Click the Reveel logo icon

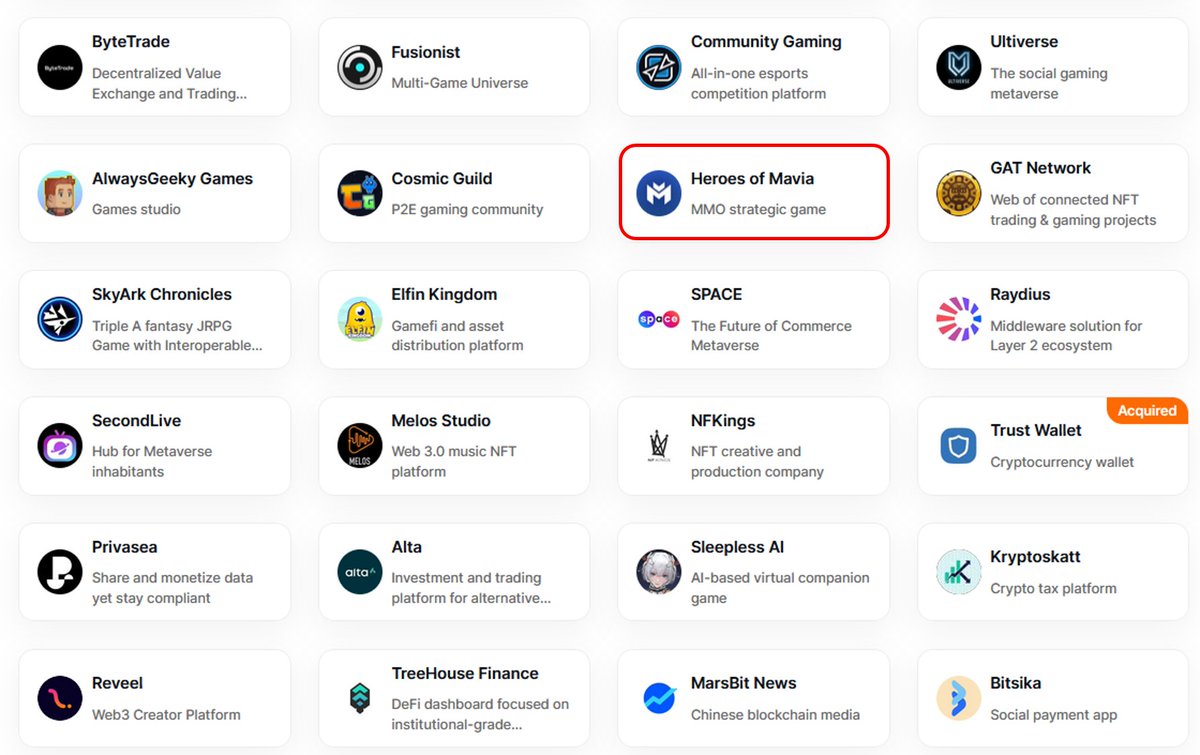coord(60,698)
